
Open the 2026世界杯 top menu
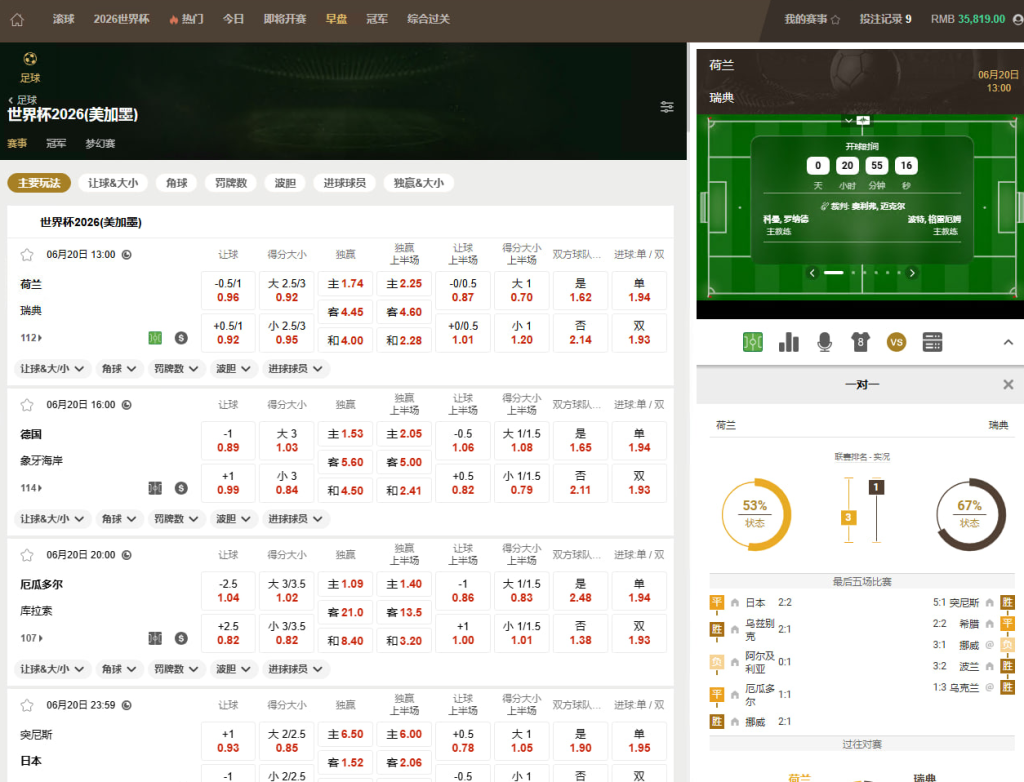pos(121,20)
